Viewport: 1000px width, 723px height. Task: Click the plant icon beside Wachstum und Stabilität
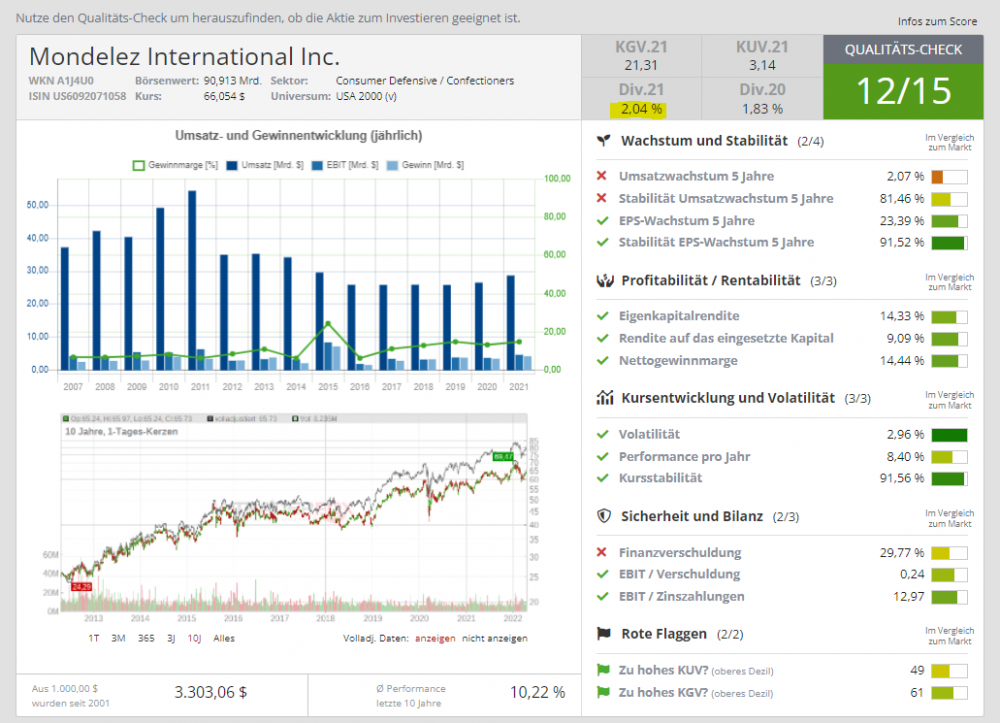(x=603, y=141)
